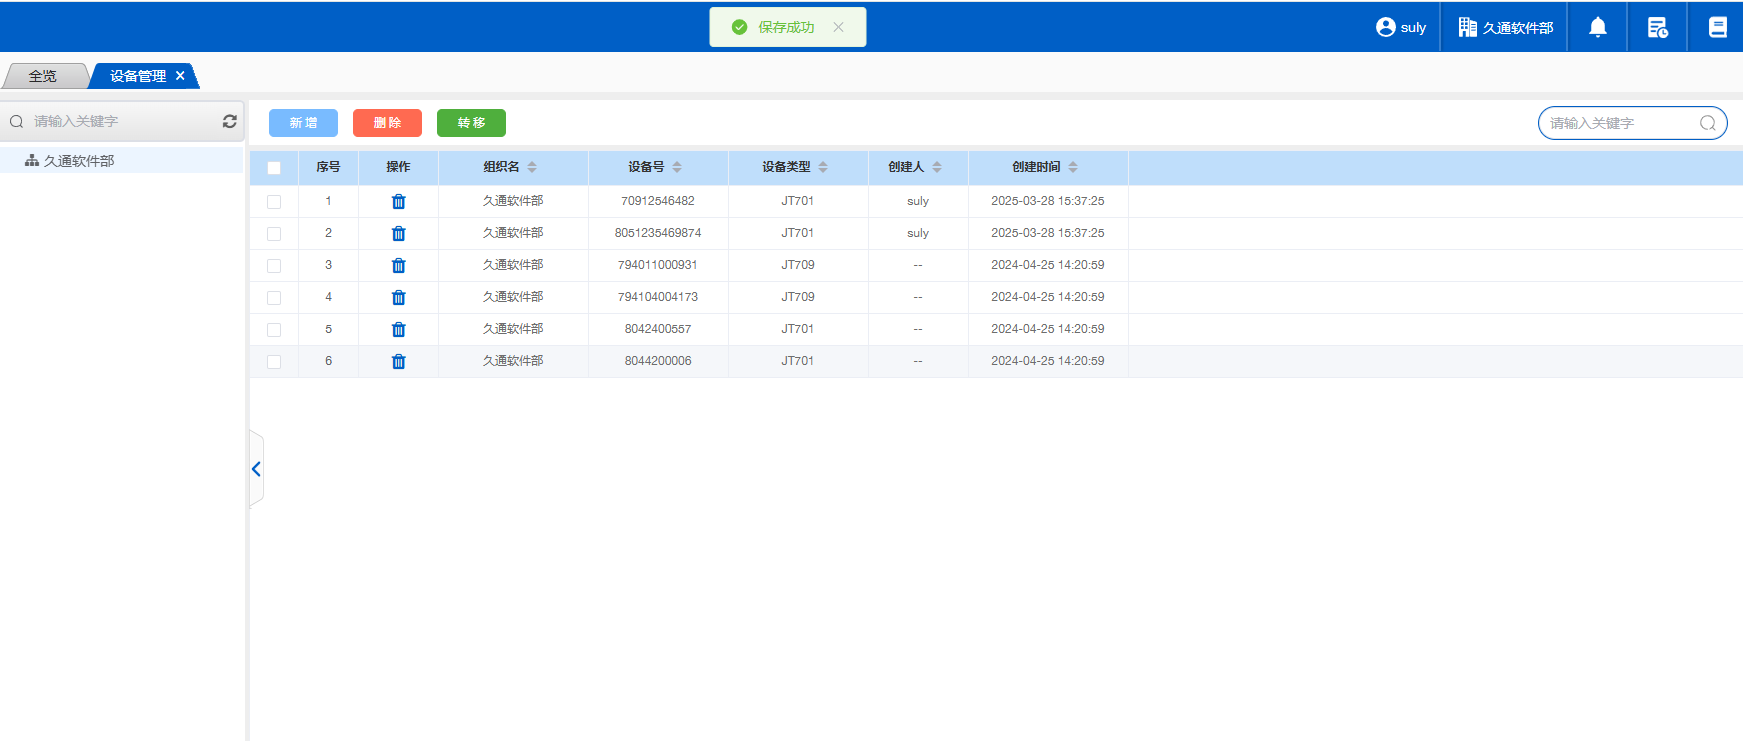Click the green 转移 button
The width and height of the screenshot is (1743, 741).
point(471,123)
